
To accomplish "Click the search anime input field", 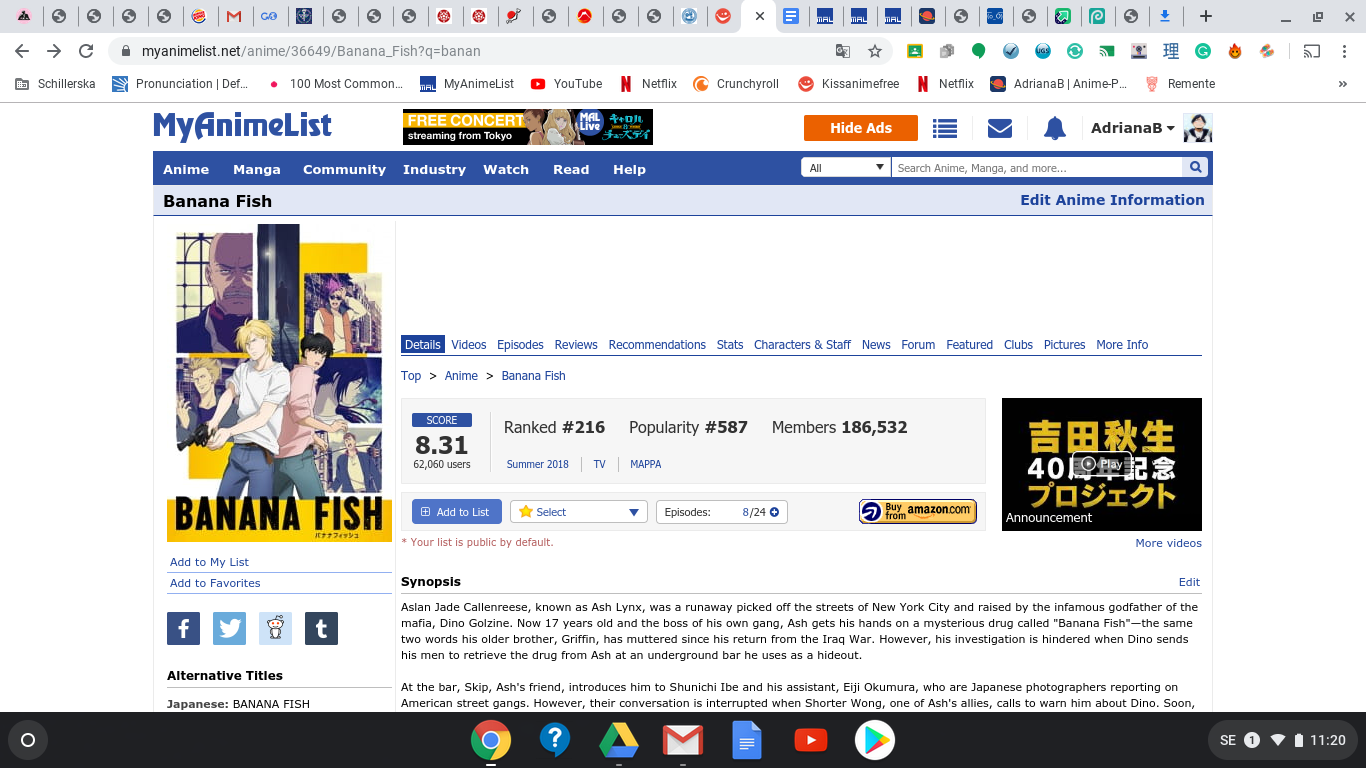I will 1035,168.
